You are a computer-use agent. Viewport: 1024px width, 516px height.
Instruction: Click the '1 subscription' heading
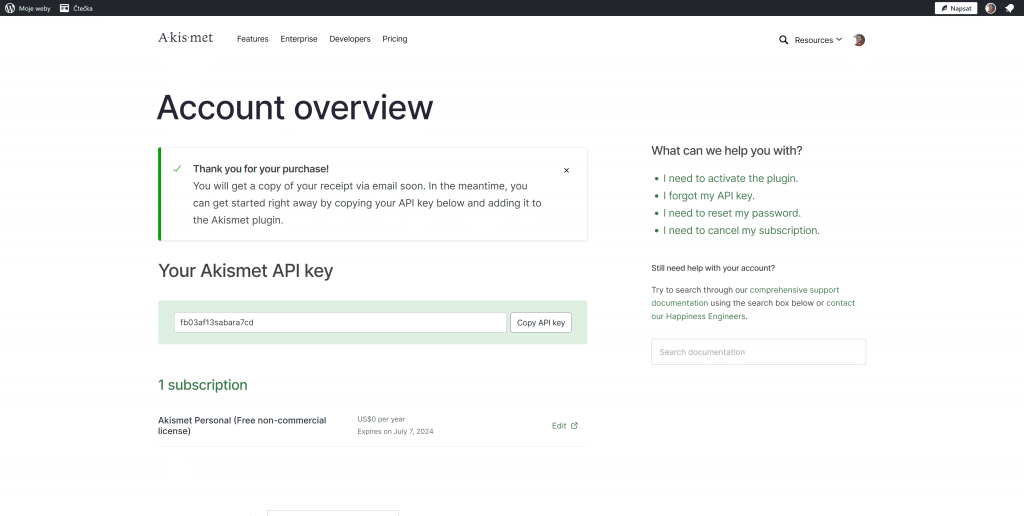click(x=202, y=385)
